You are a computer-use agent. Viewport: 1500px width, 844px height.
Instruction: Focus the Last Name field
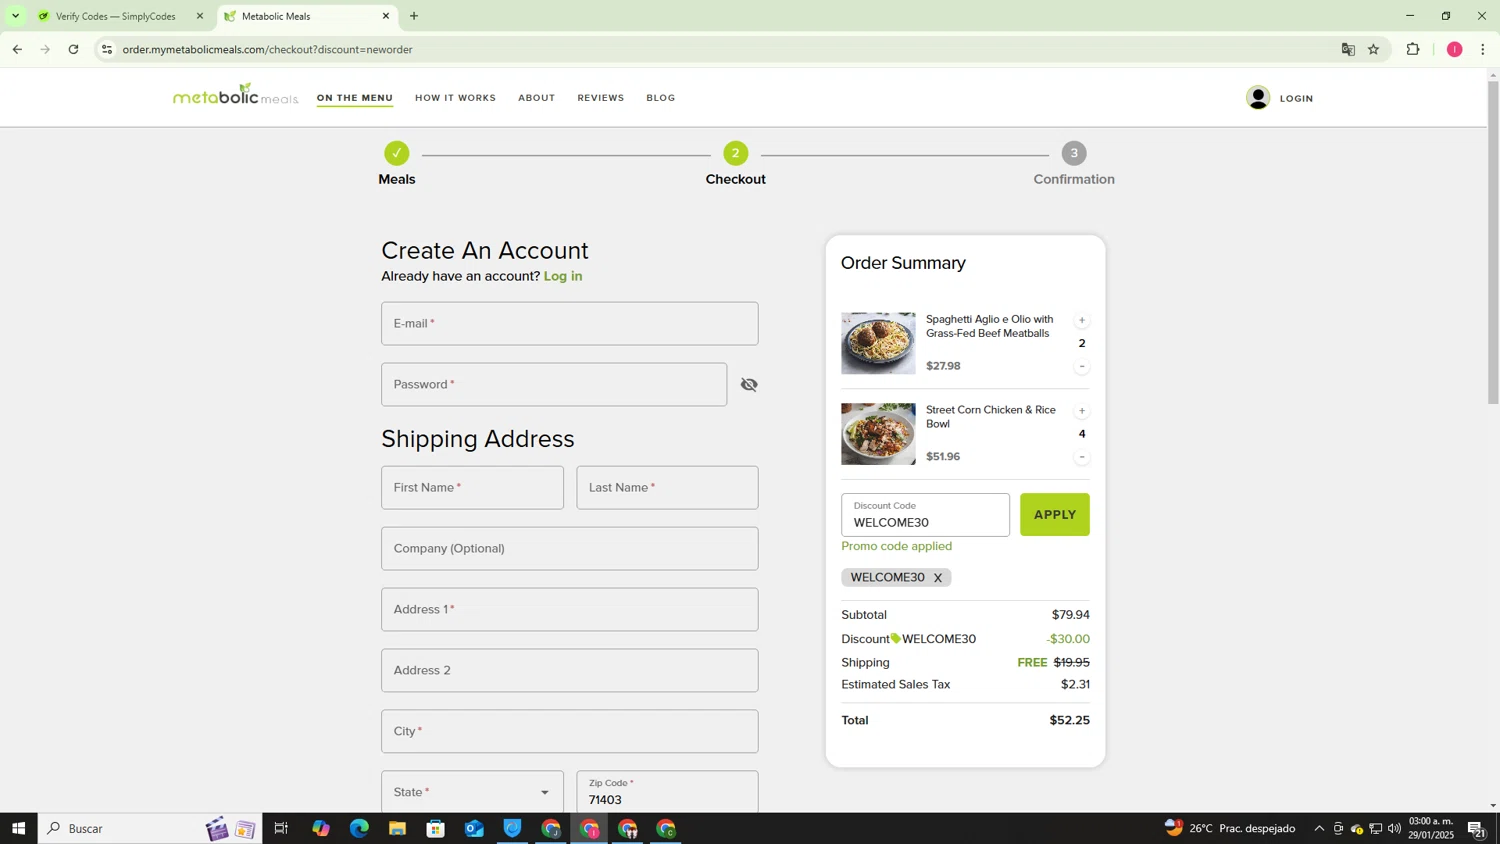point(667,488)
